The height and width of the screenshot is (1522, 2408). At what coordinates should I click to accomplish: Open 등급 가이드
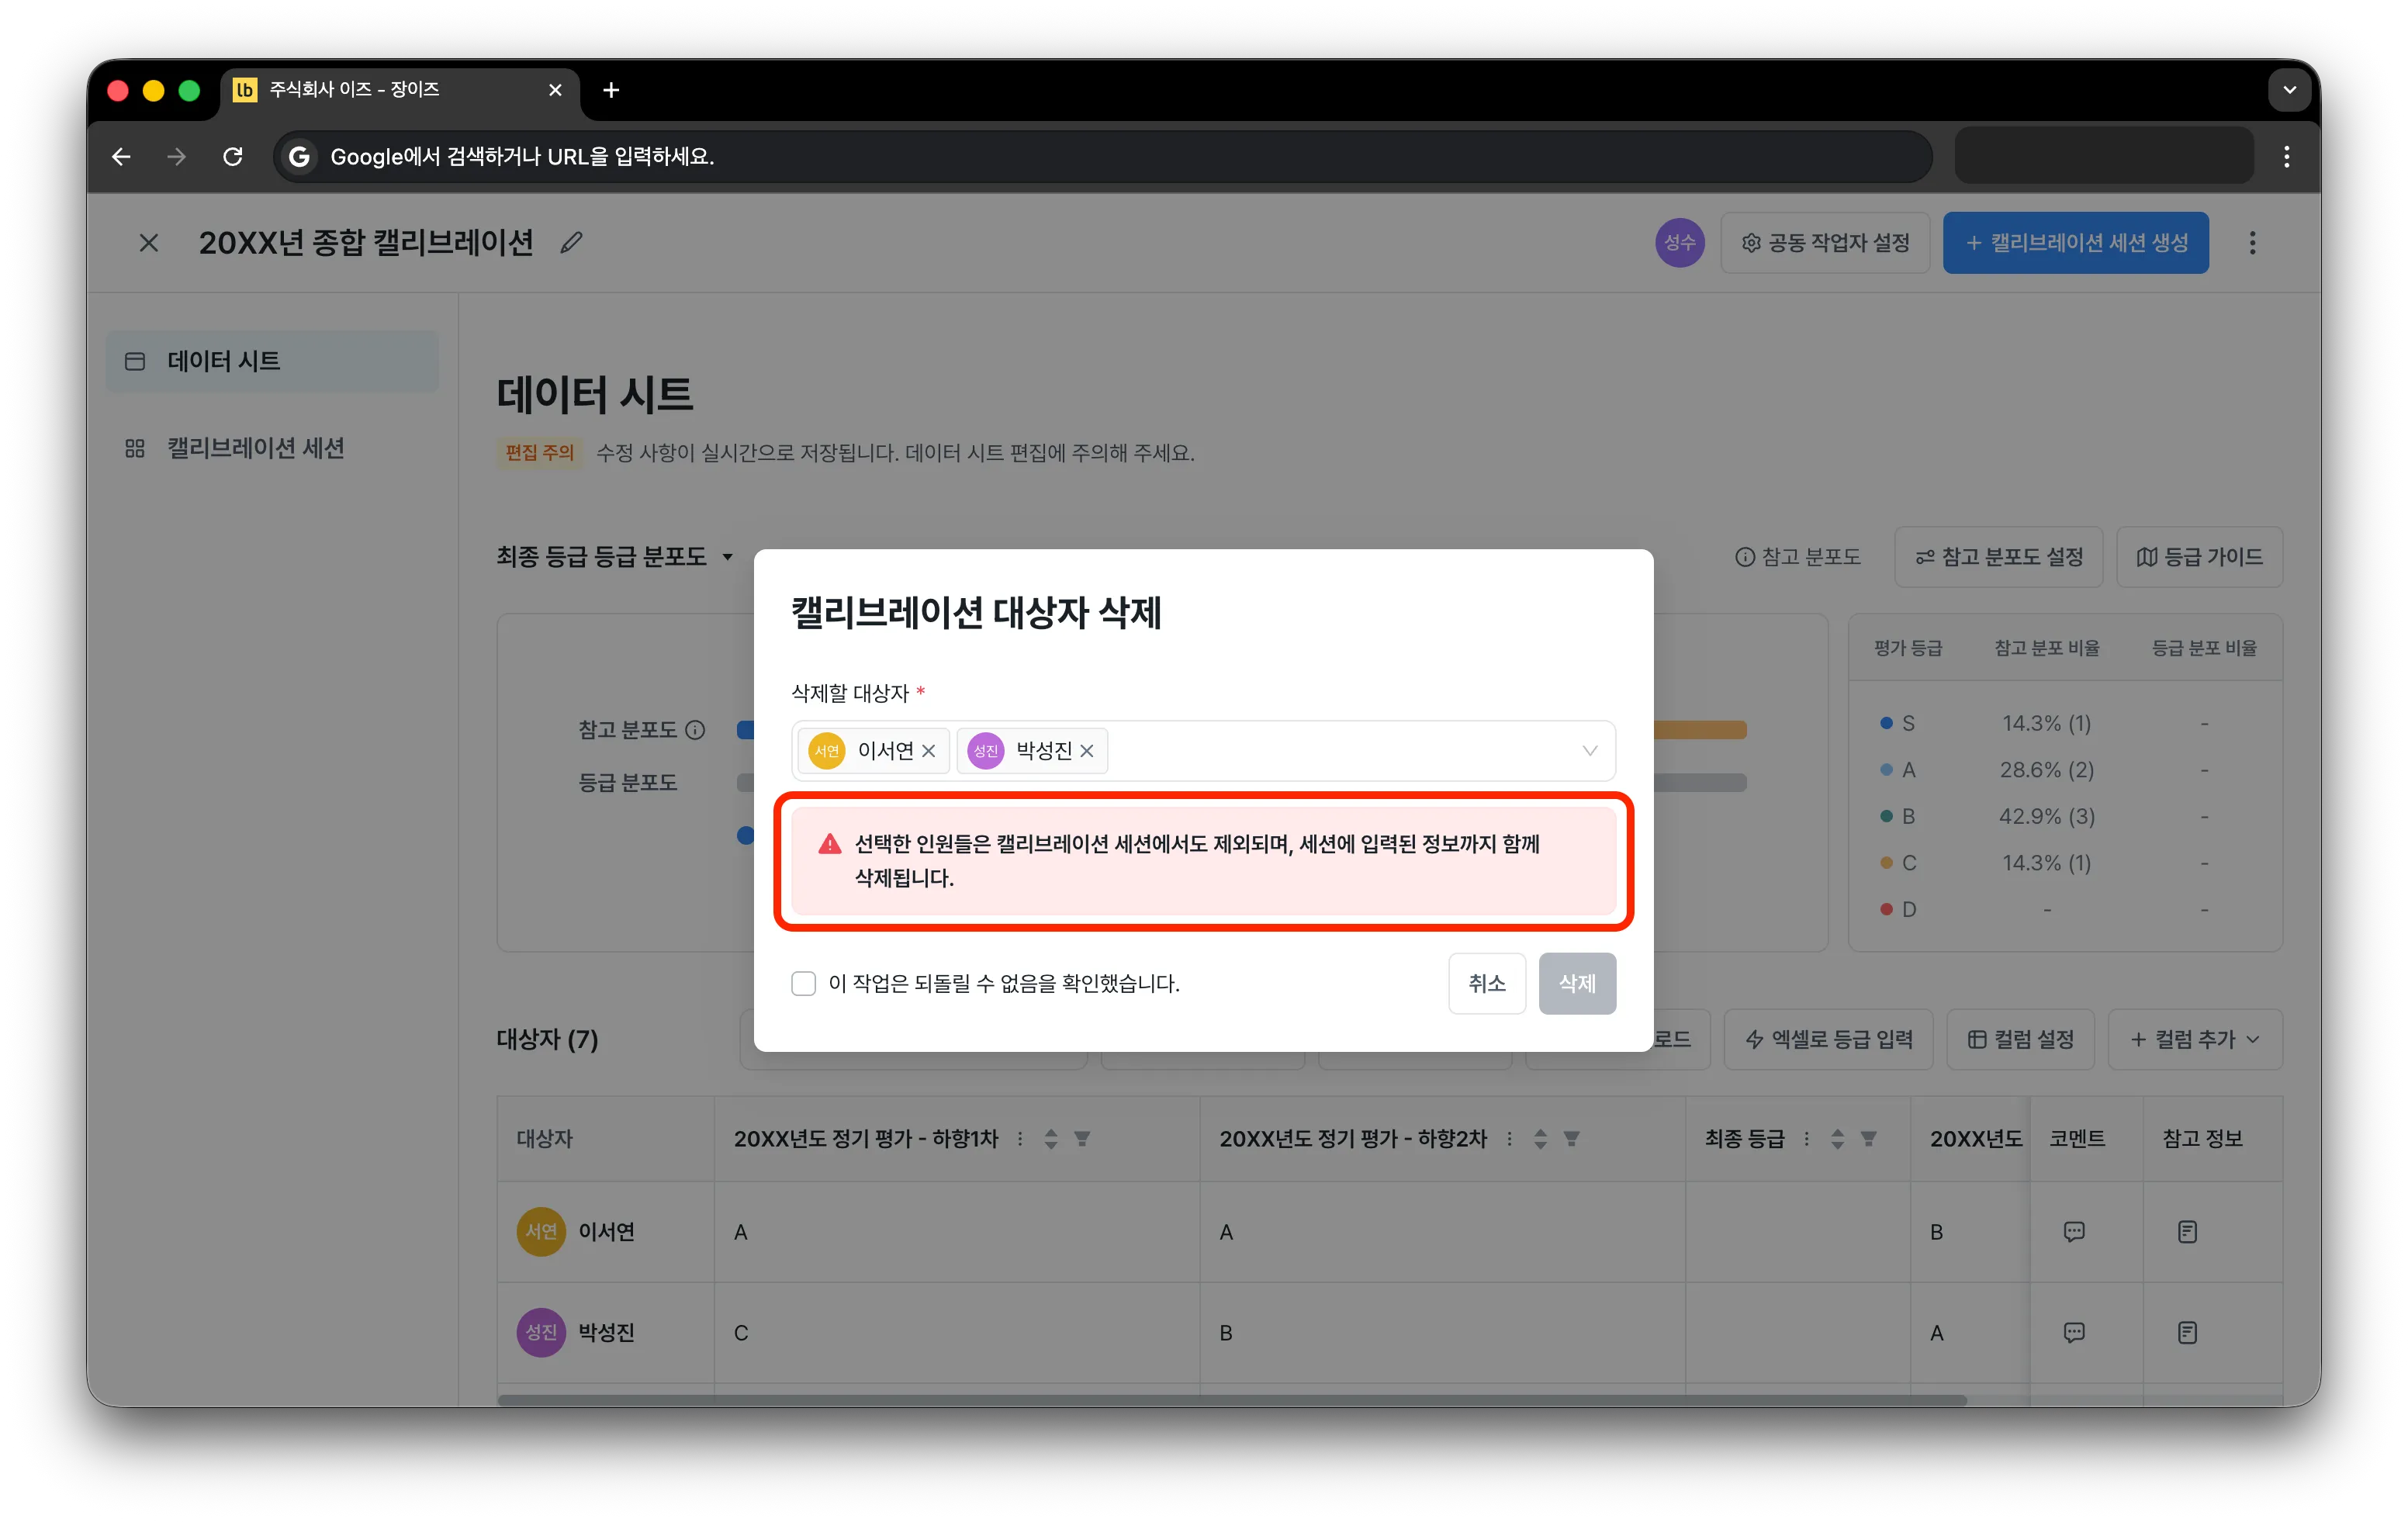[x=2199, y=557]
